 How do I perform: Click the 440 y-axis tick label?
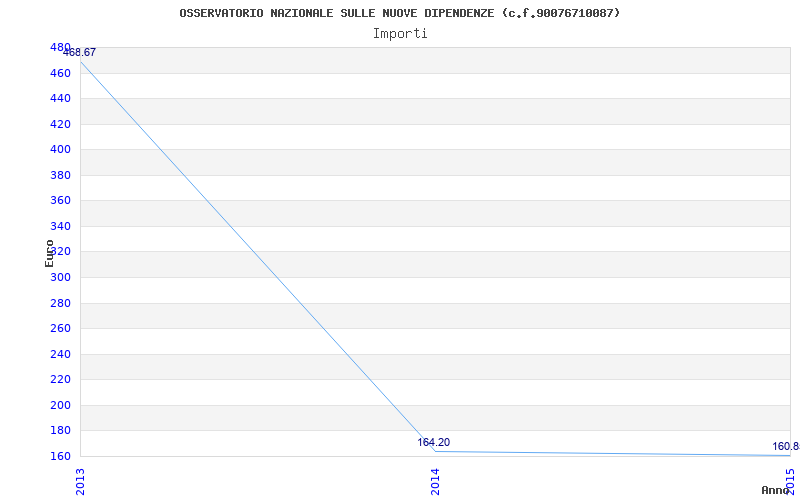click(x=60, y=98)
